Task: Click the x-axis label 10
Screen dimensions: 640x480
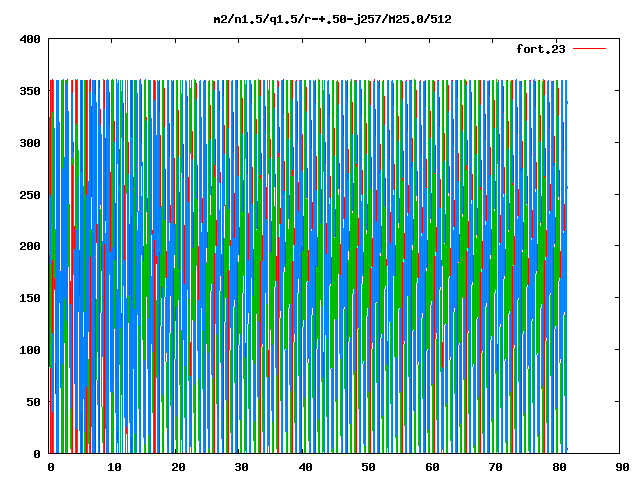Action: click(x=114, y=467)
